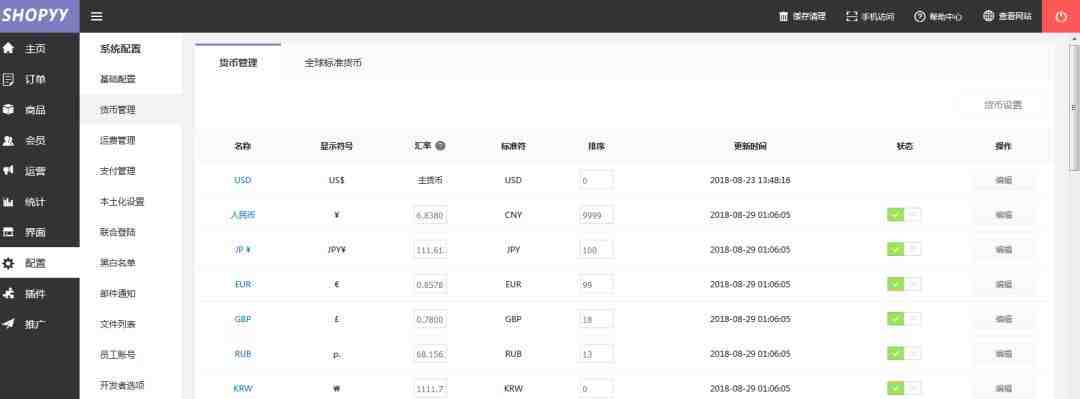
Task: Open 本土化设置 in the settings submenu
Action: [122, 202]
